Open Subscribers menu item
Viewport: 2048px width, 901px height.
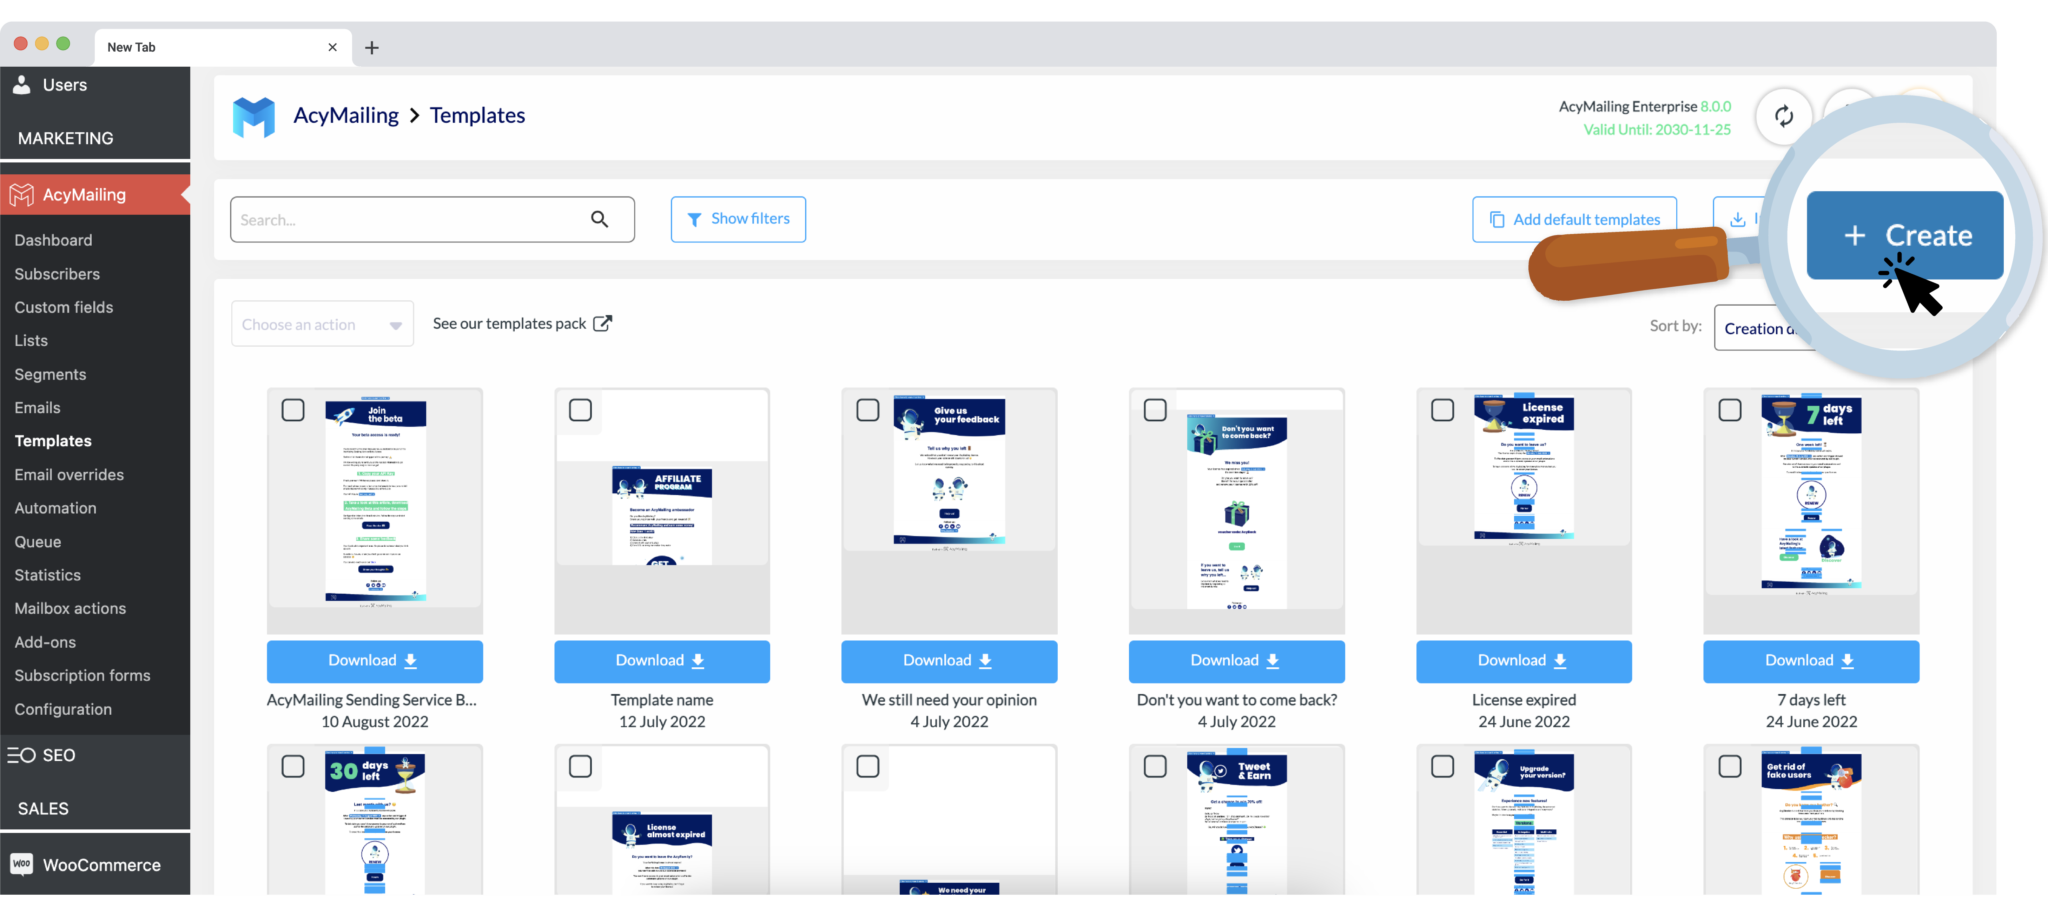(57, 274)
